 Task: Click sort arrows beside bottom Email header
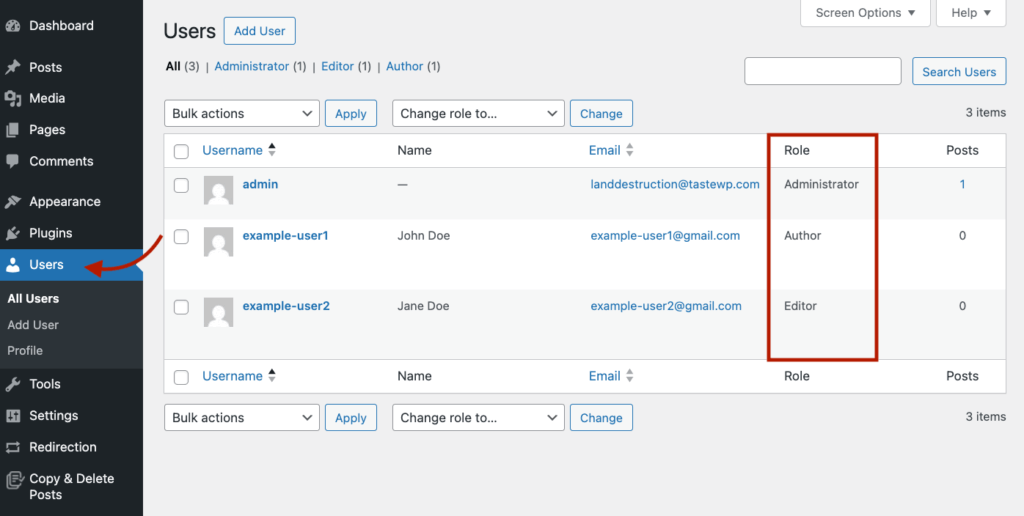[630, 376]
